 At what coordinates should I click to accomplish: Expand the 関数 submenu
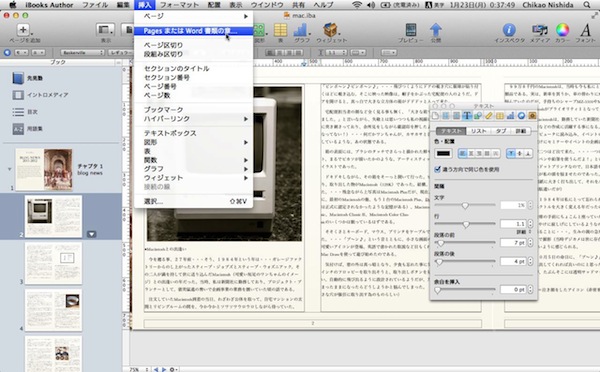[x=193, y=160]
